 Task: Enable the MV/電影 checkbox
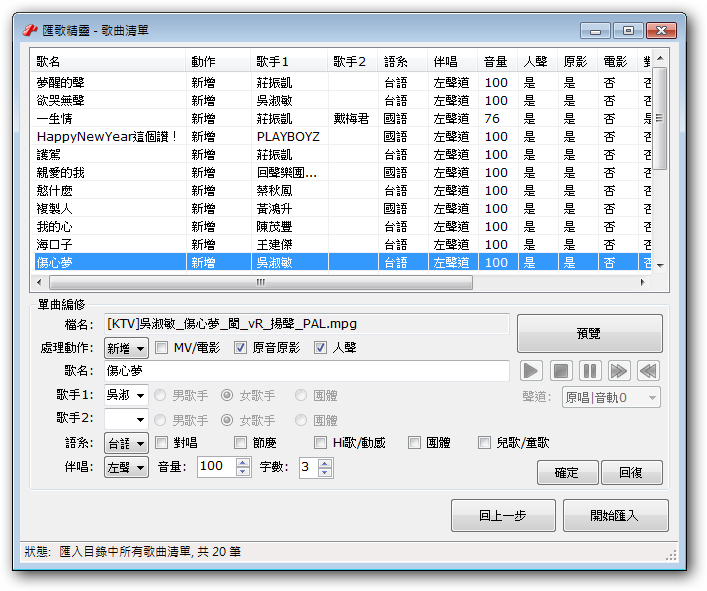(x=162, y=348)
